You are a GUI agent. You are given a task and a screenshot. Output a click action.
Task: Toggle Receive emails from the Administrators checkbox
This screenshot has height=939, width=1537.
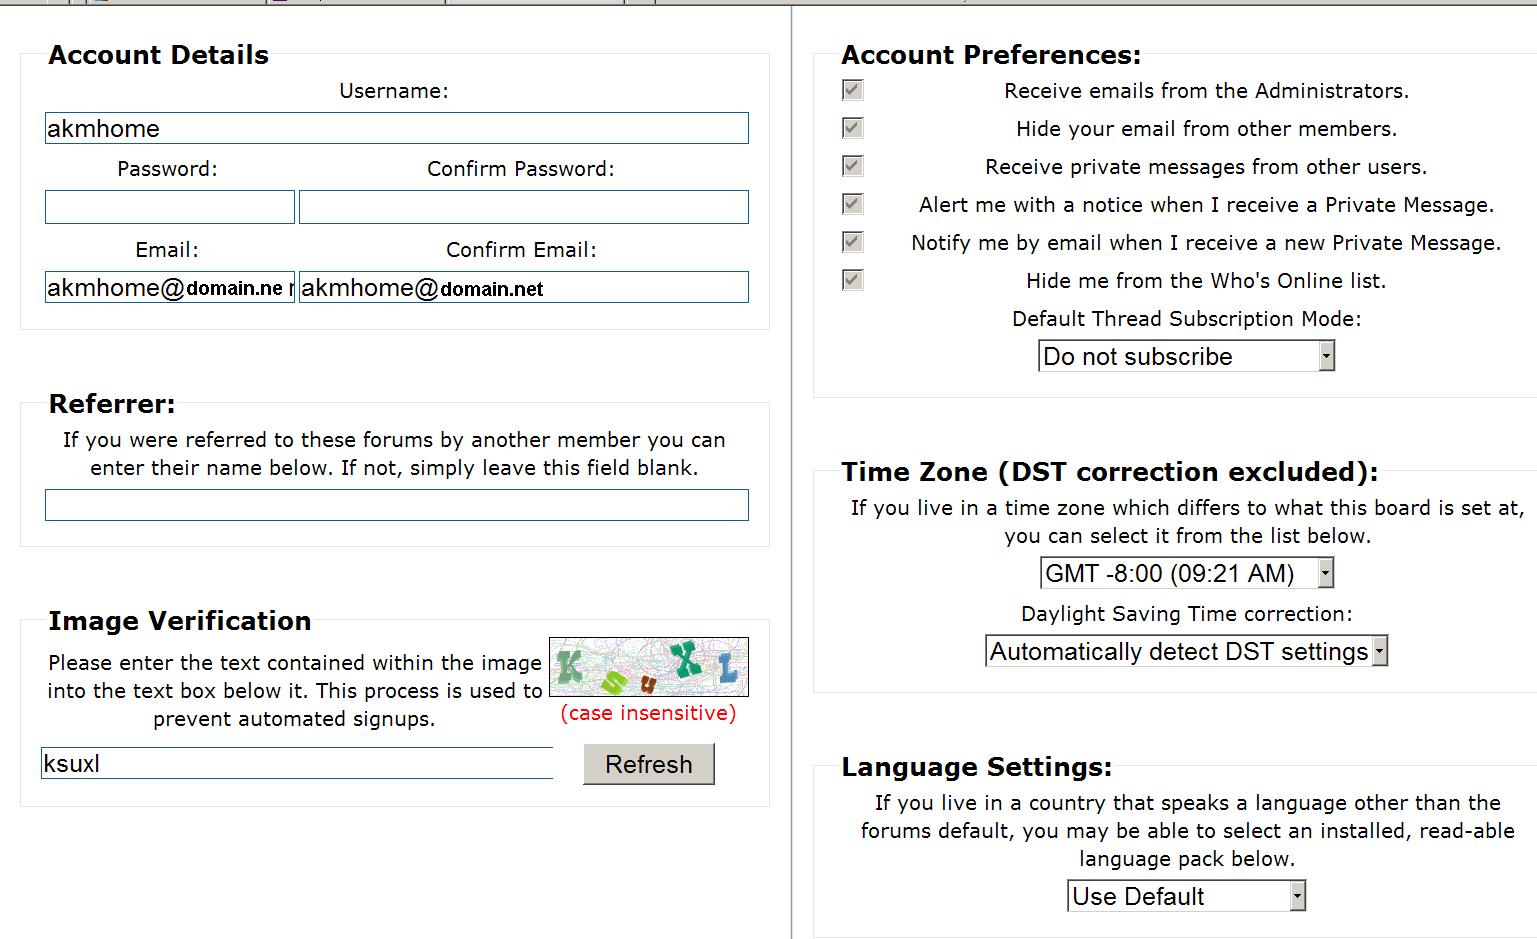point(853,91)
